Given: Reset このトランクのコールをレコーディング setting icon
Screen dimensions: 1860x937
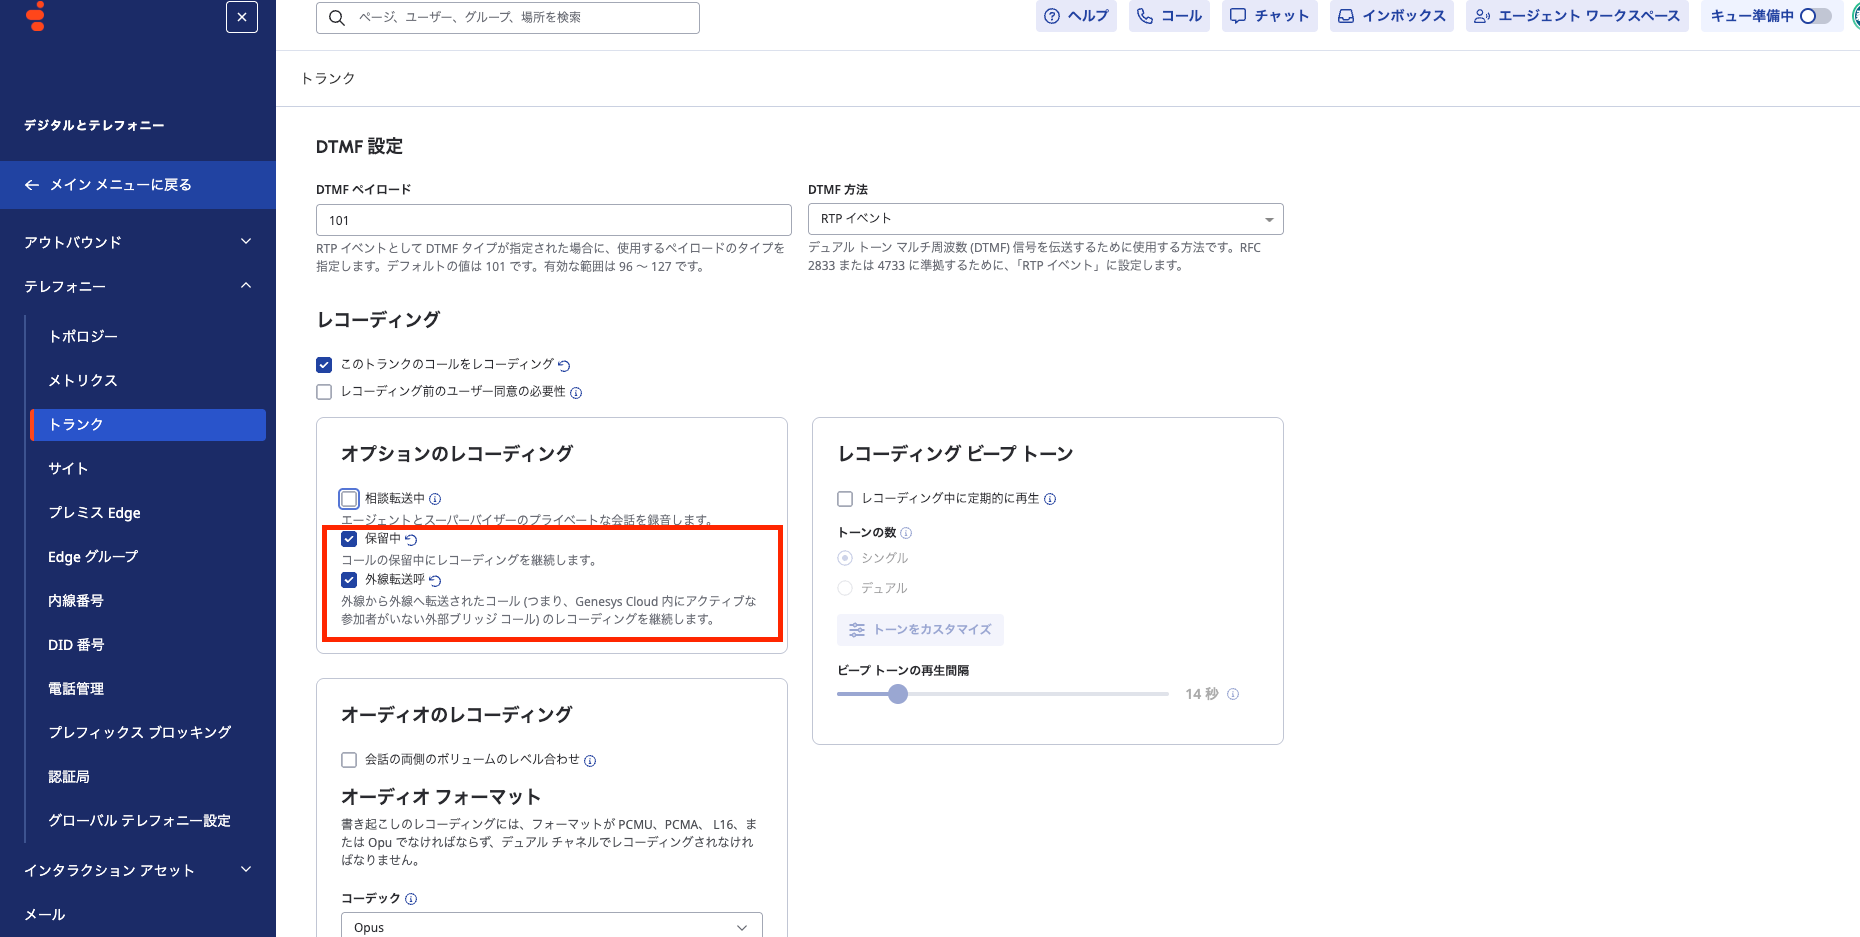Looking at the screenshot, I should pyautogui.click(x=564, y=366).
